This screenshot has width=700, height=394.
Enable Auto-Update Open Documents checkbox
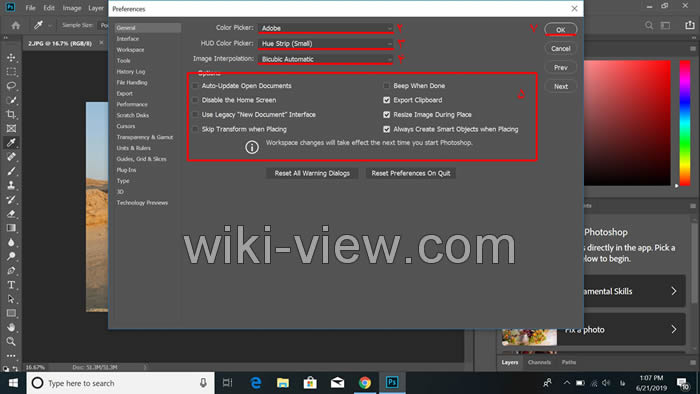195,86
